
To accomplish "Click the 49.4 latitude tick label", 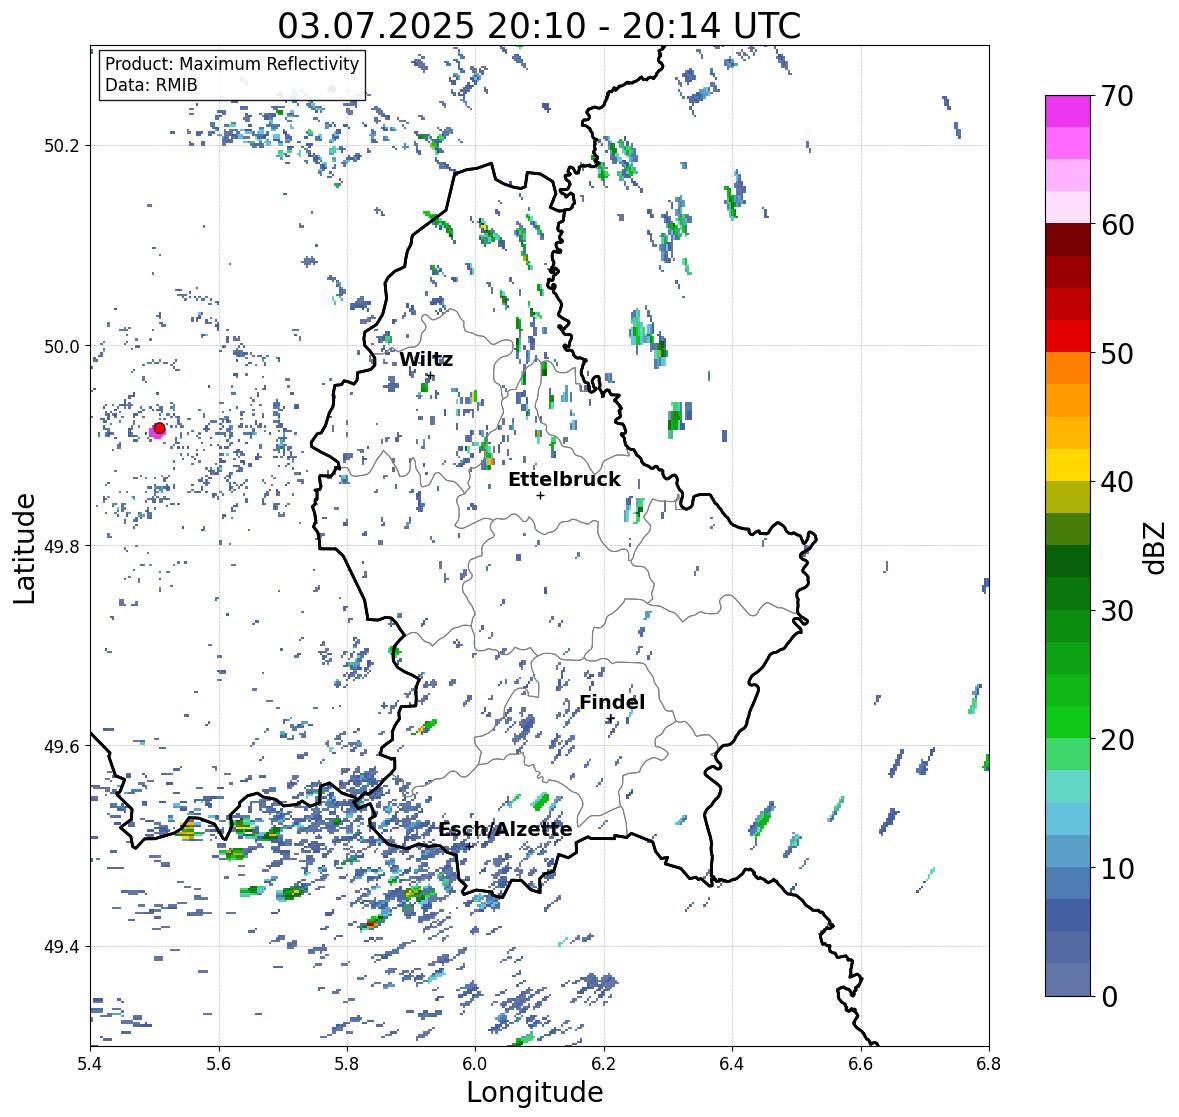I will point(62,947).
